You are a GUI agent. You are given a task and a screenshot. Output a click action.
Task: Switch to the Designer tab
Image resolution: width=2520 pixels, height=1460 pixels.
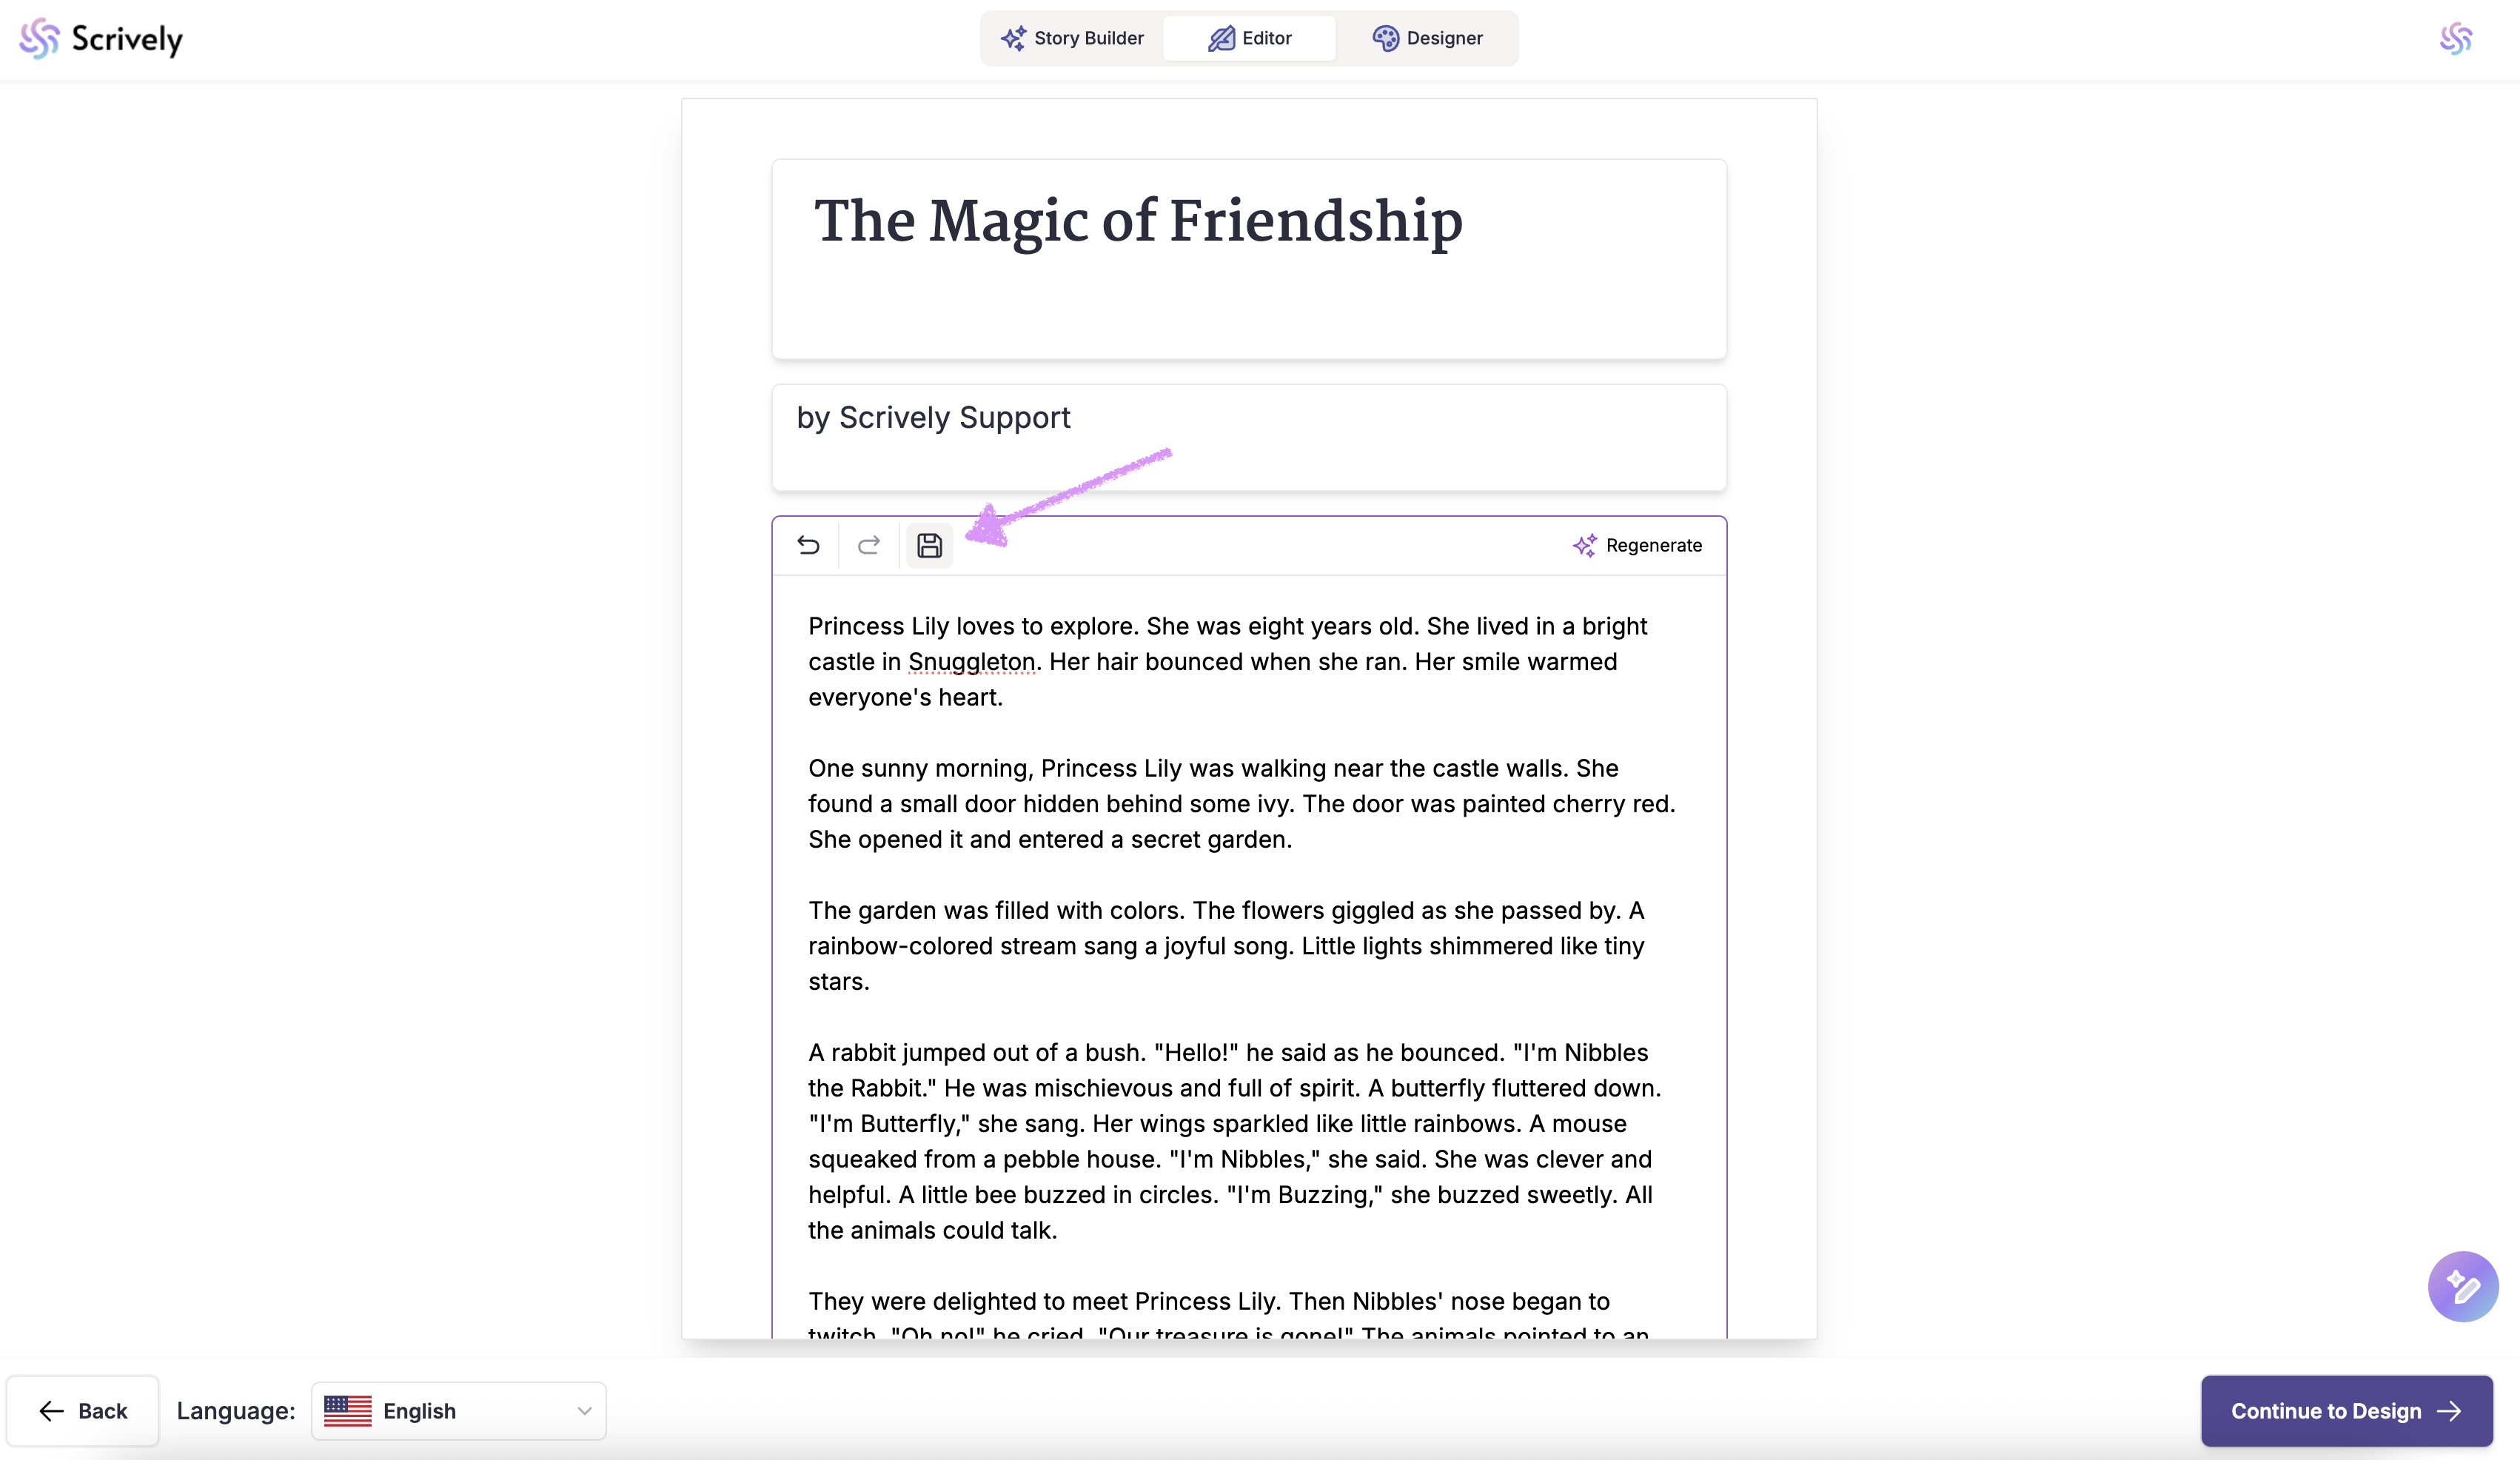pyautogui.click(x=1427, y=38)
